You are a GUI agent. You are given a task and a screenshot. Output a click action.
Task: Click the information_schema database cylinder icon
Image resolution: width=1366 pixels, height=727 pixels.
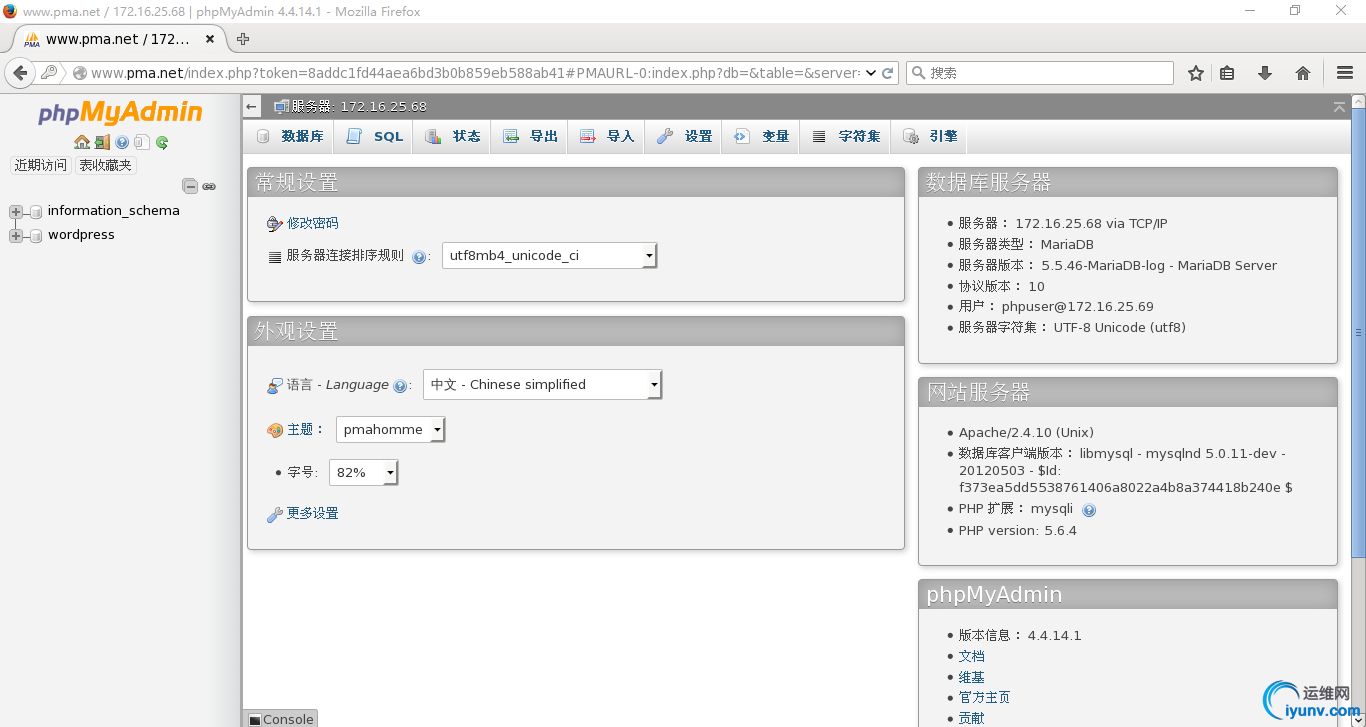(36, 211)
